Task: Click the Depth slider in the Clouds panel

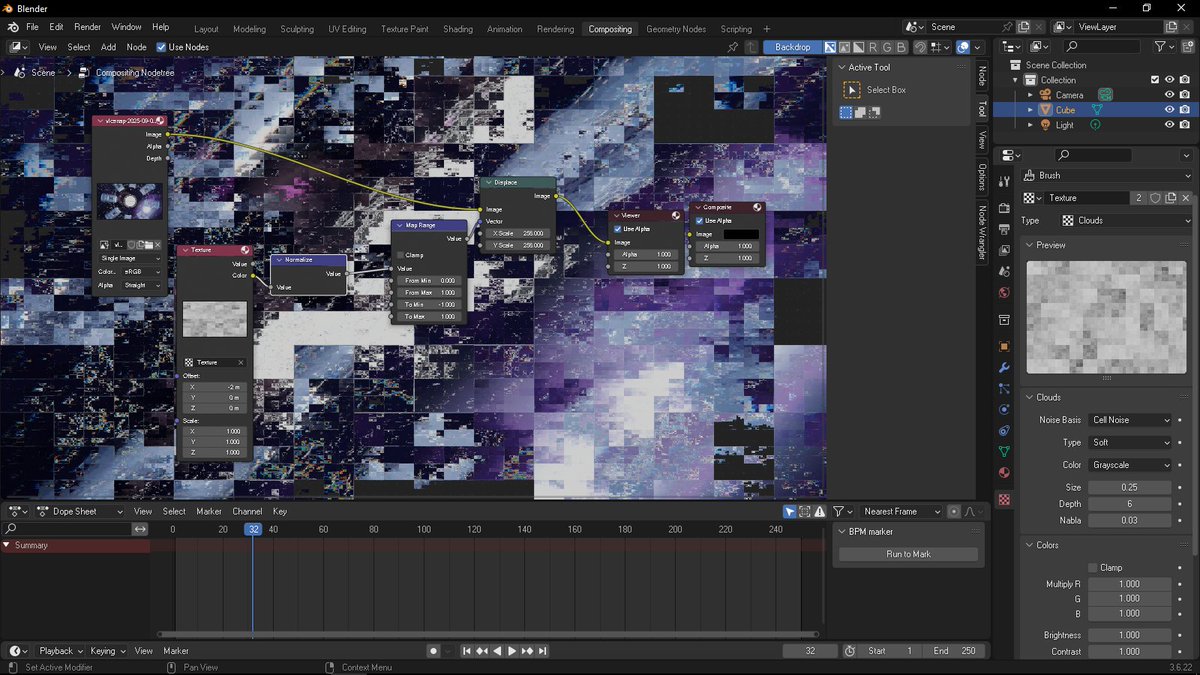Action: click(1130, 503)
